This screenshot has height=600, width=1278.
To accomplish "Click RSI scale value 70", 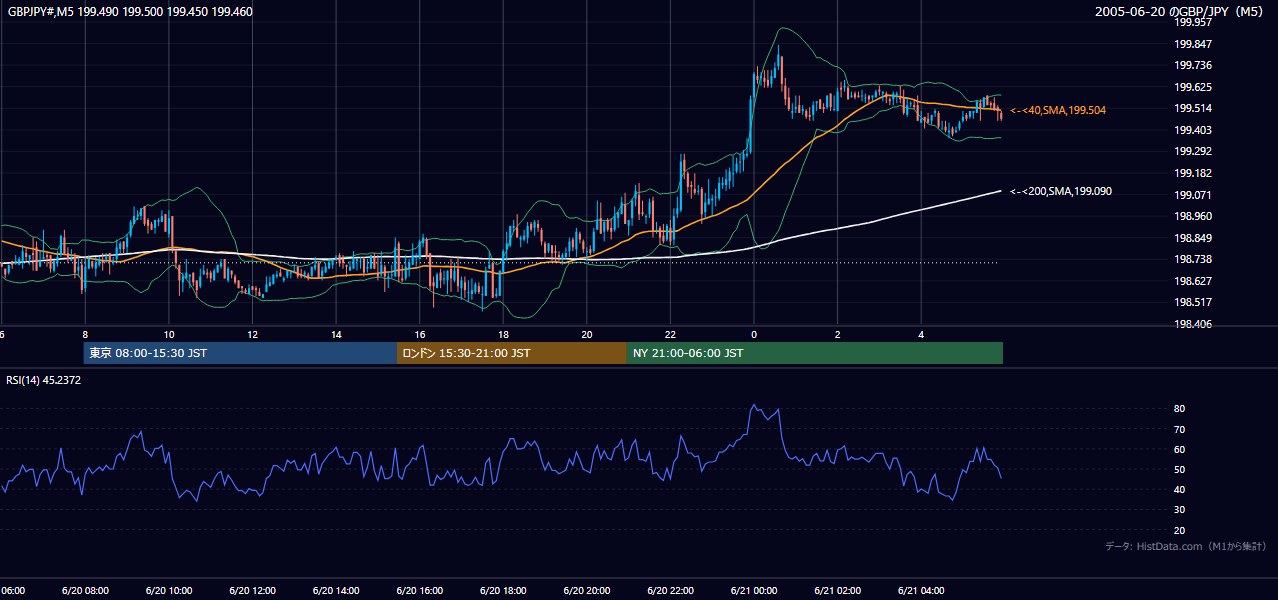I will click(1180, 429).
